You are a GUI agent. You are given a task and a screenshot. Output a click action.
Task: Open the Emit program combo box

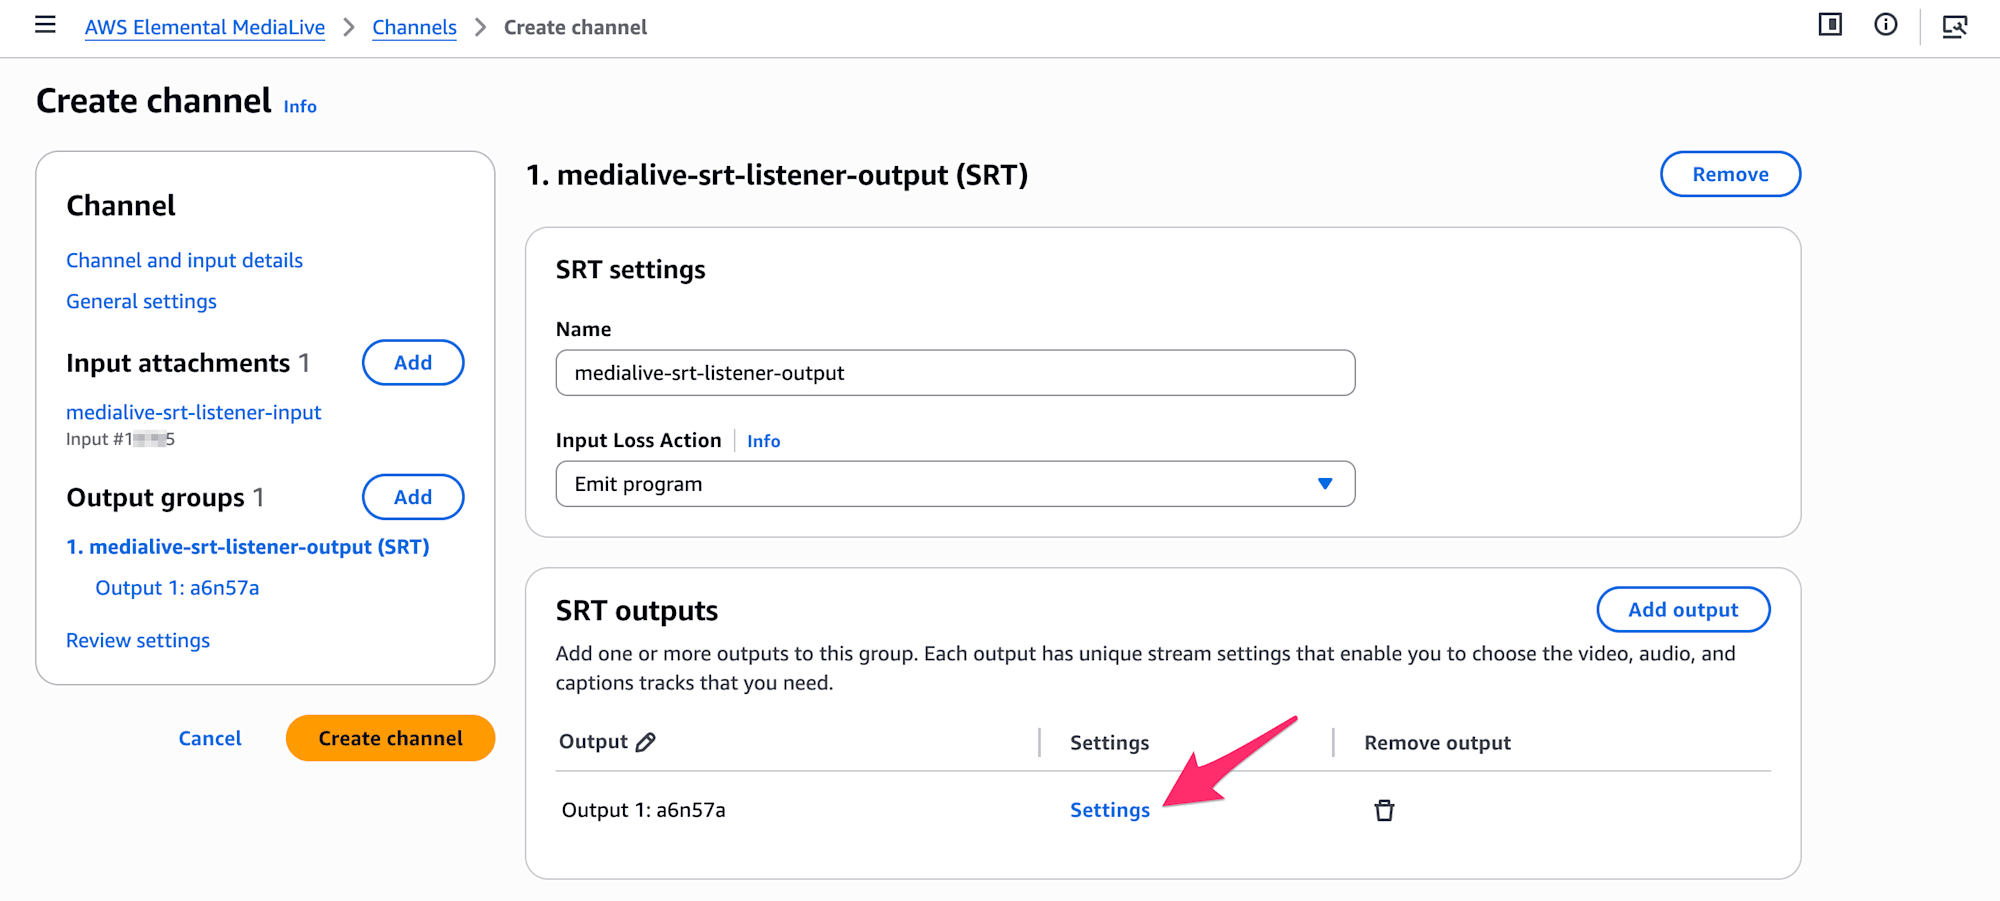[955, 484]
